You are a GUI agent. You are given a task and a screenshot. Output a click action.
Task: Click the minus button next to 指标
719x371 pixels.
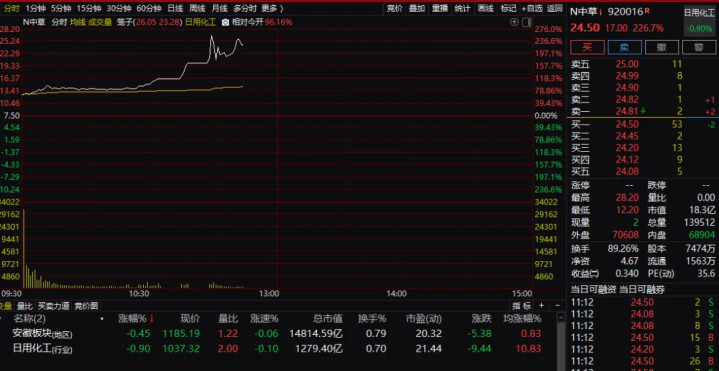[x=557, y=305]
